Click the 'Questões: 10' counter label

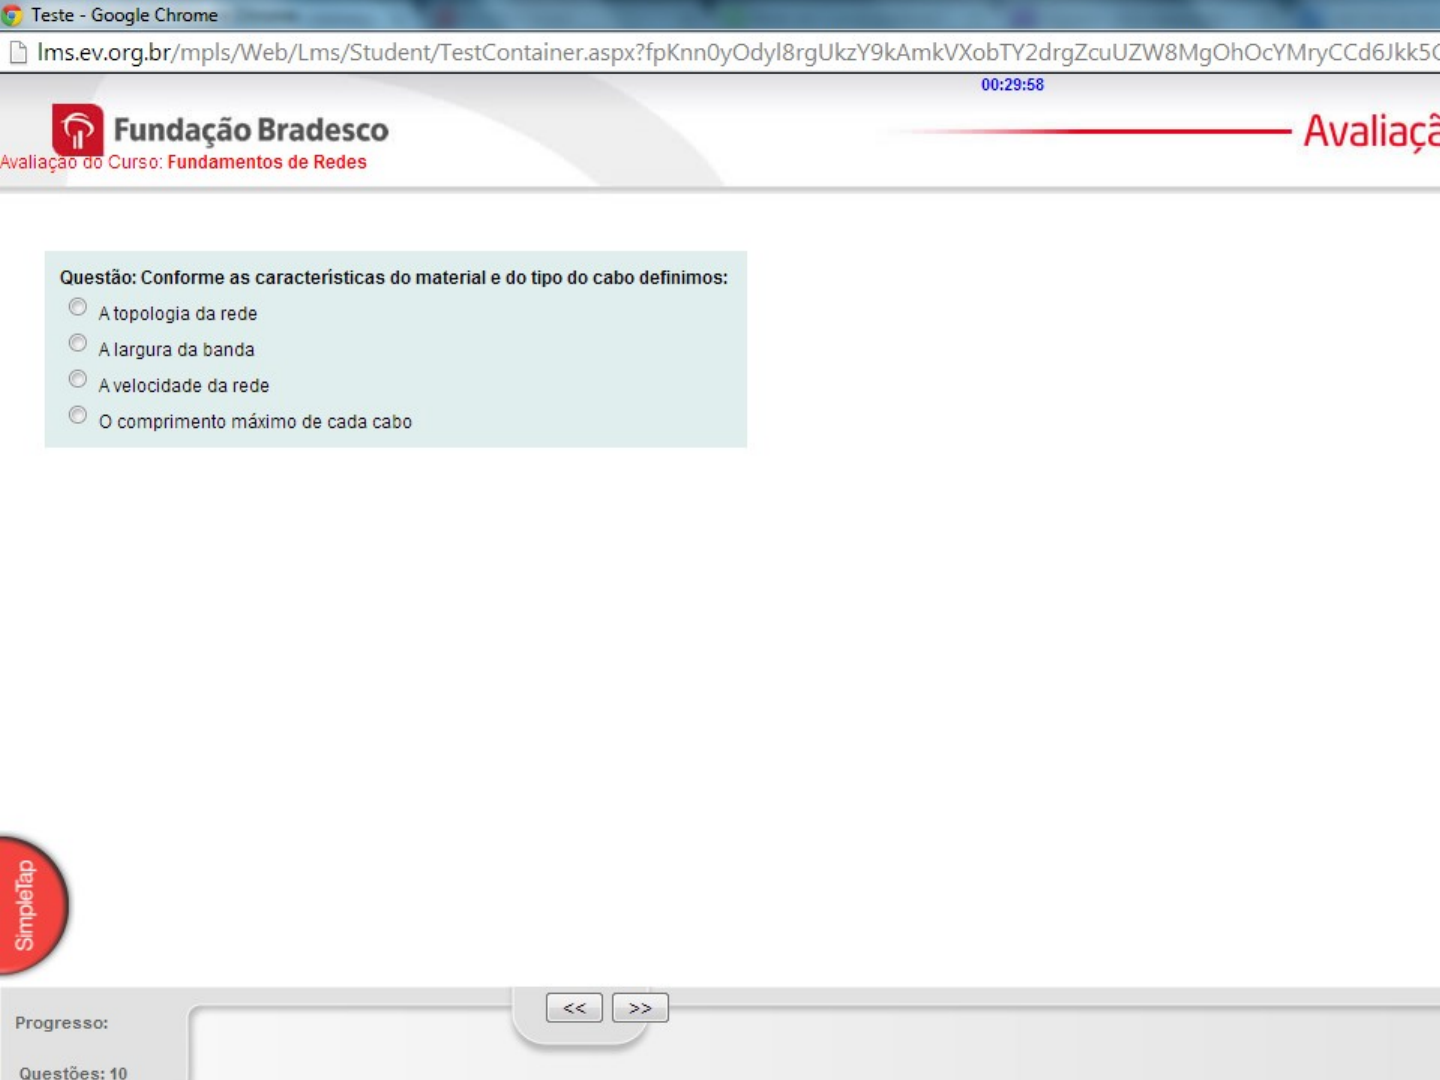tap(73, 1072)
